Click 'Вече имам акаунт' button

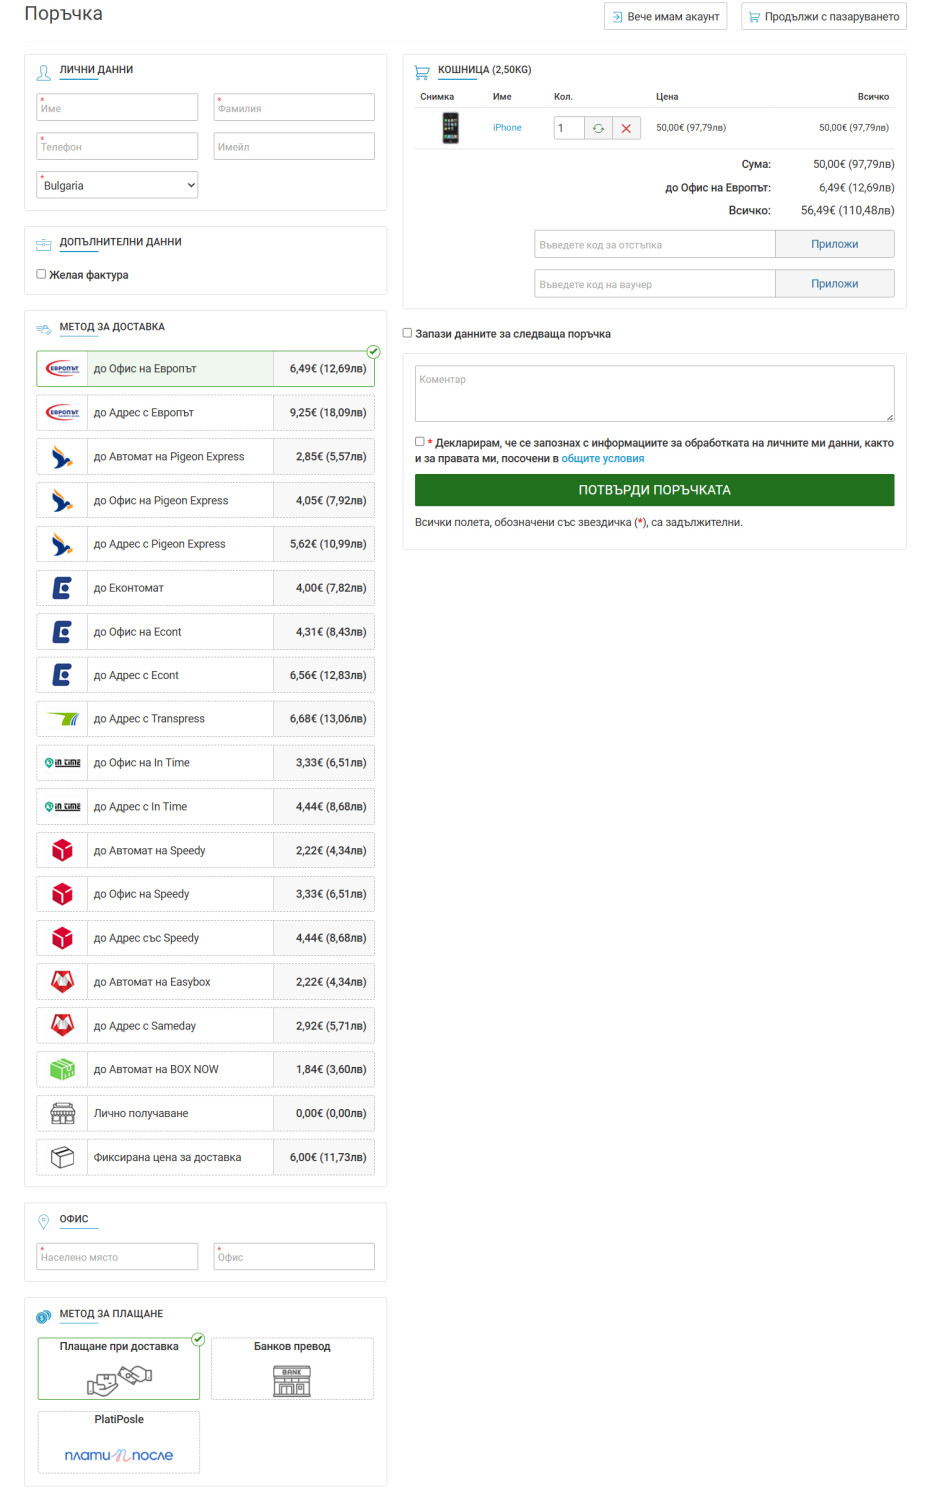pos(666,17)
